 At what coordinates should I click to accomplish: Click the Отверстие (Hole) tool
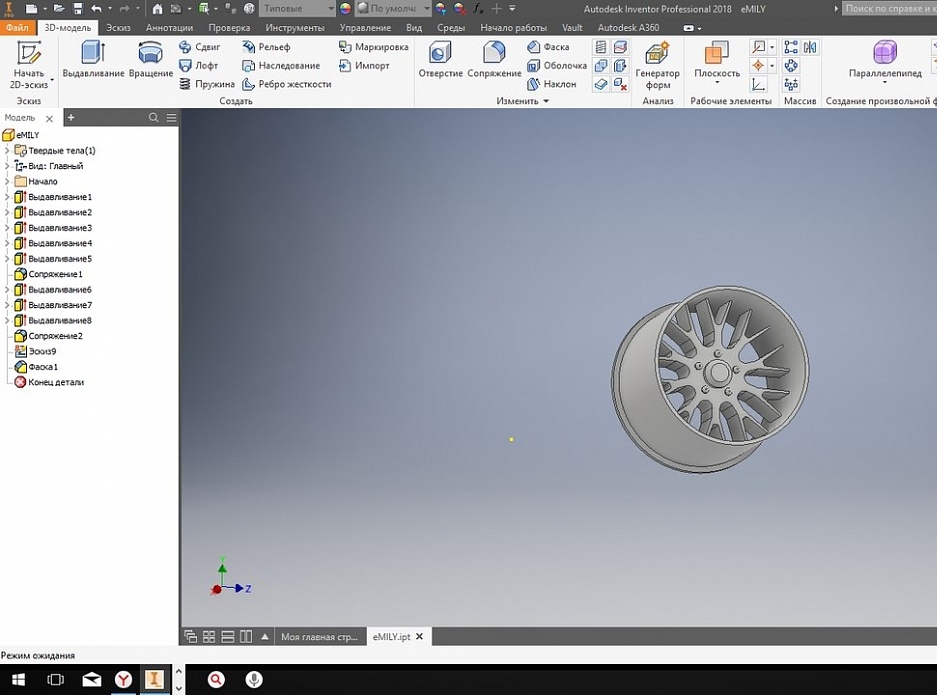440,60
